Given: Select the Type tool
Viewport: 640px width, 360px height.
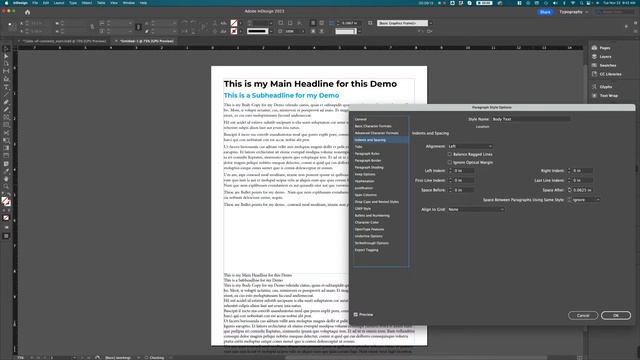Looking at the screenshot, I should pyautogui.click(x=6, y=87).
